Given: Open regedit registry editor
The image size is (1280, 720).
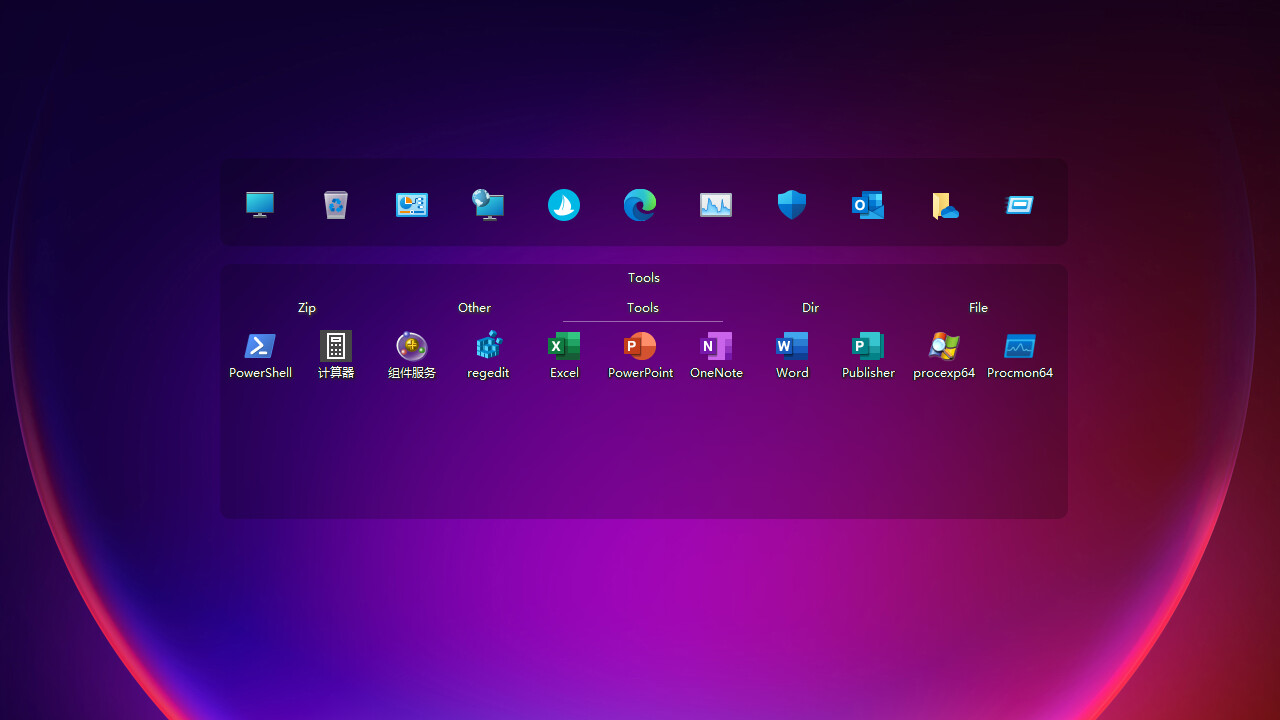Looking at the screenshot, I should pos(488,355).
